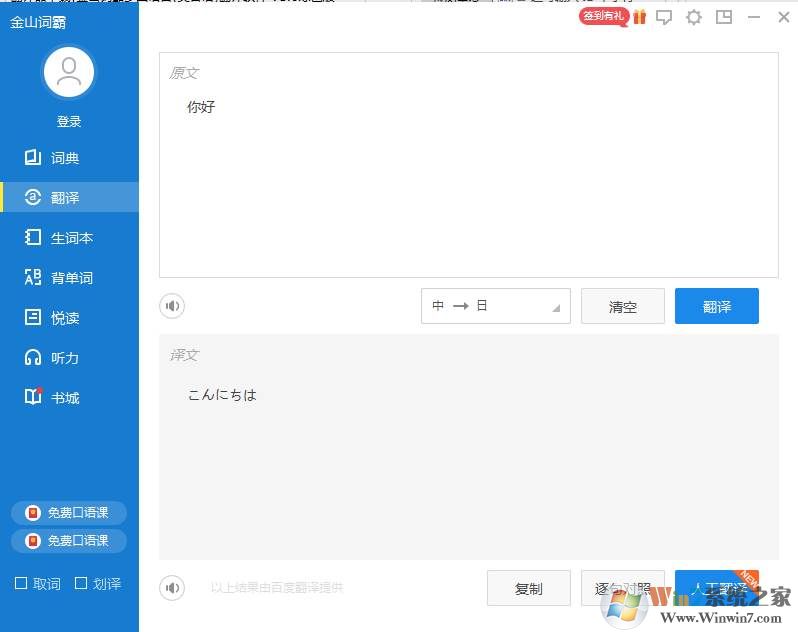This screenshot has width=798, height=632.
Task: Click the gift box icon
Action: click(639, 17)
